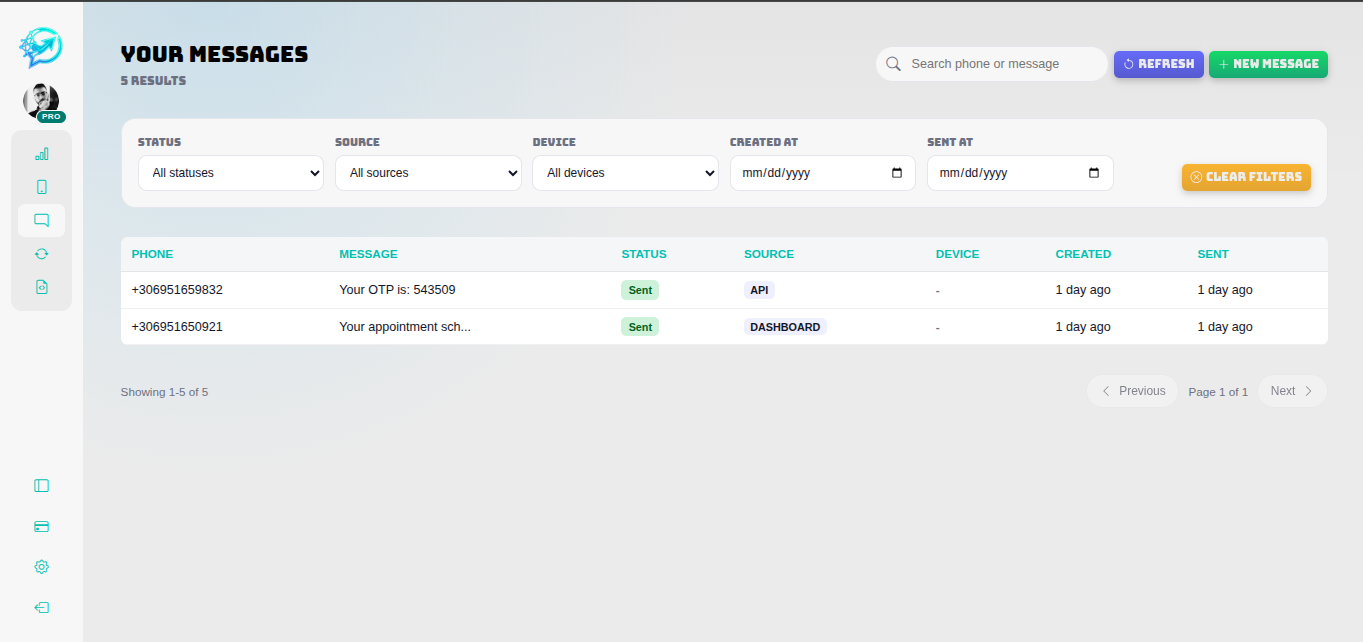Click the Refresh button

(1159, 64)
